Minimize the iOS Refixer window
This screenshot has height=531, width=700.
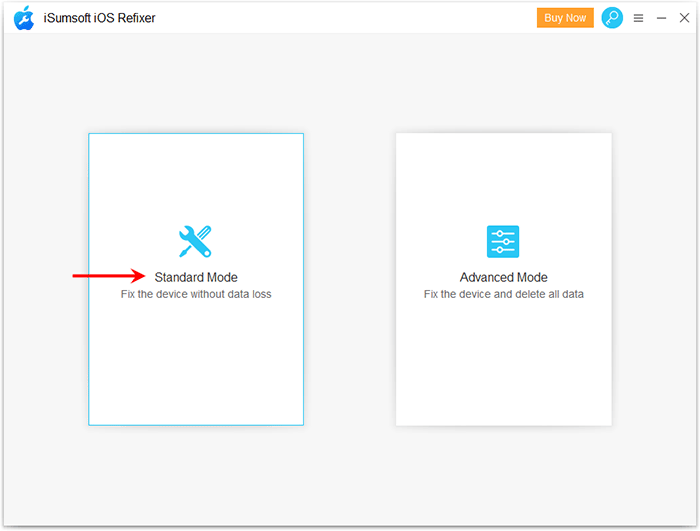point(661,18)
